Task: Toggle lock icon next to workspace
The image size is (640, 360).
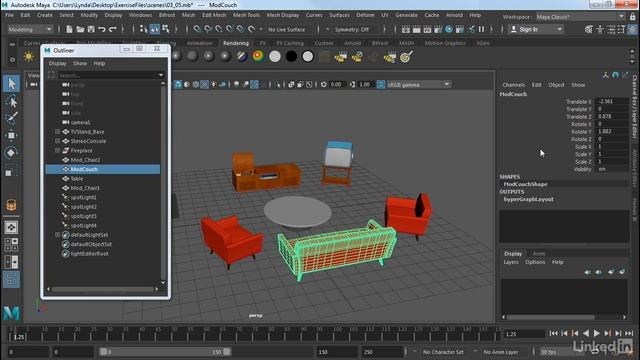Action: (633, 17)
